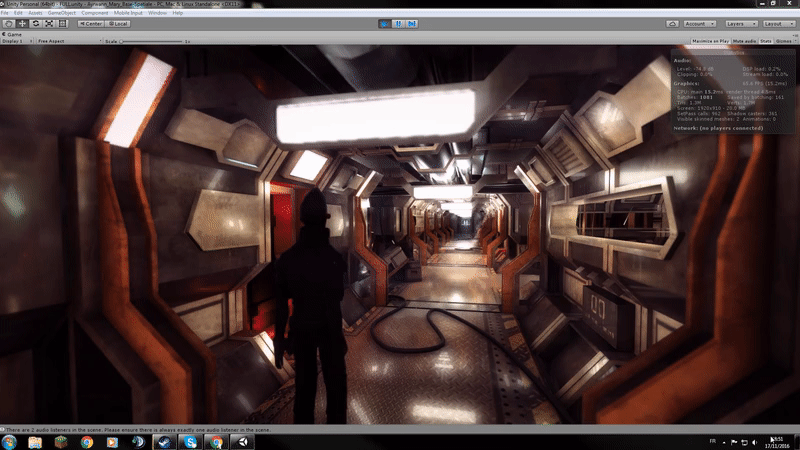Open the Game tab options menu
This screenshot has height=450, width=800.
tap(796, 35)
